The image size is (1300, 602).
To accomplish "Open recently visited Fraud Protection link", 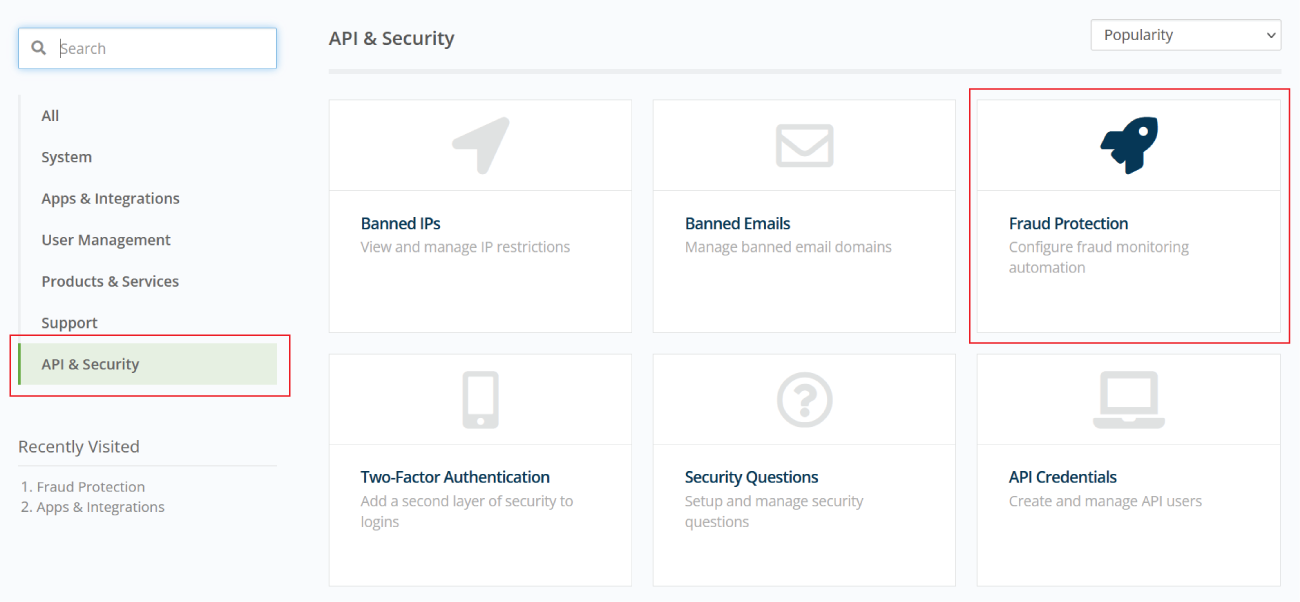I will [x=91, y=487].
